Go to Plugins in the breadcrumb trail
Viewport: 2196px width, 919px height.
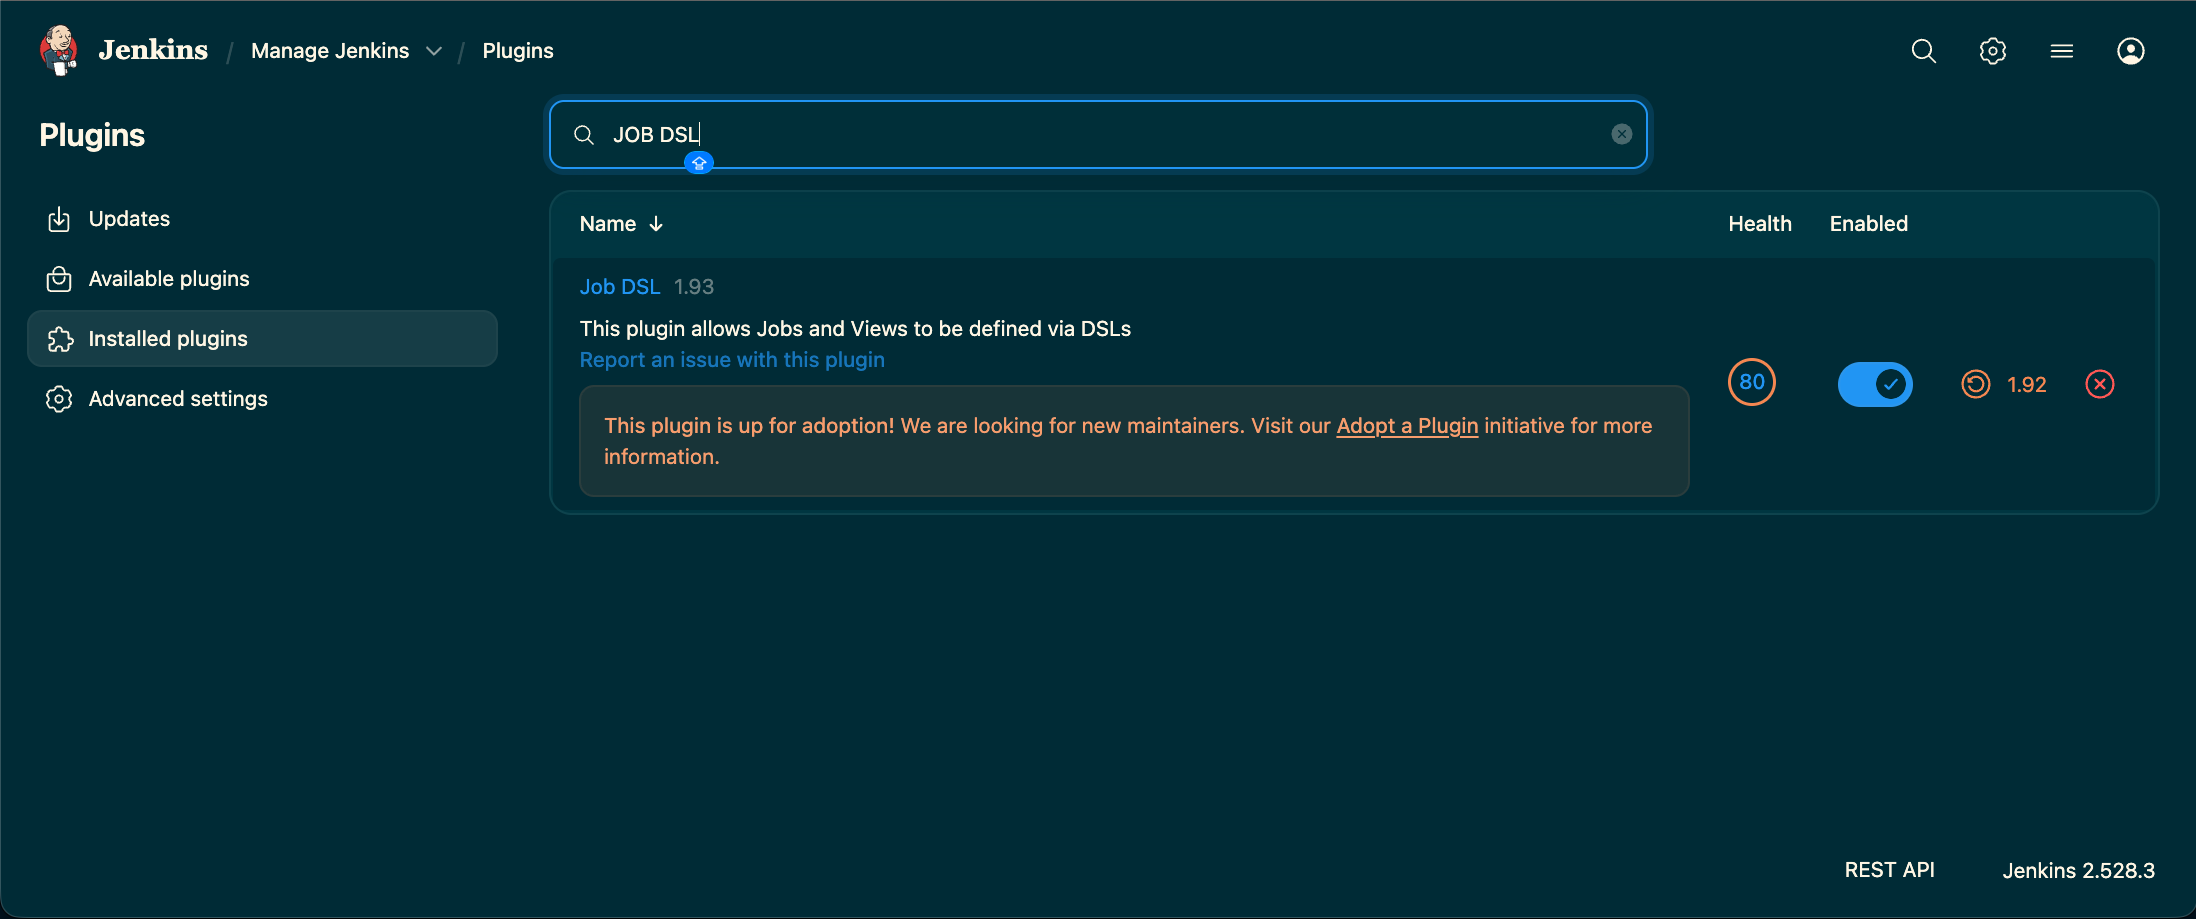pos(518,50)
